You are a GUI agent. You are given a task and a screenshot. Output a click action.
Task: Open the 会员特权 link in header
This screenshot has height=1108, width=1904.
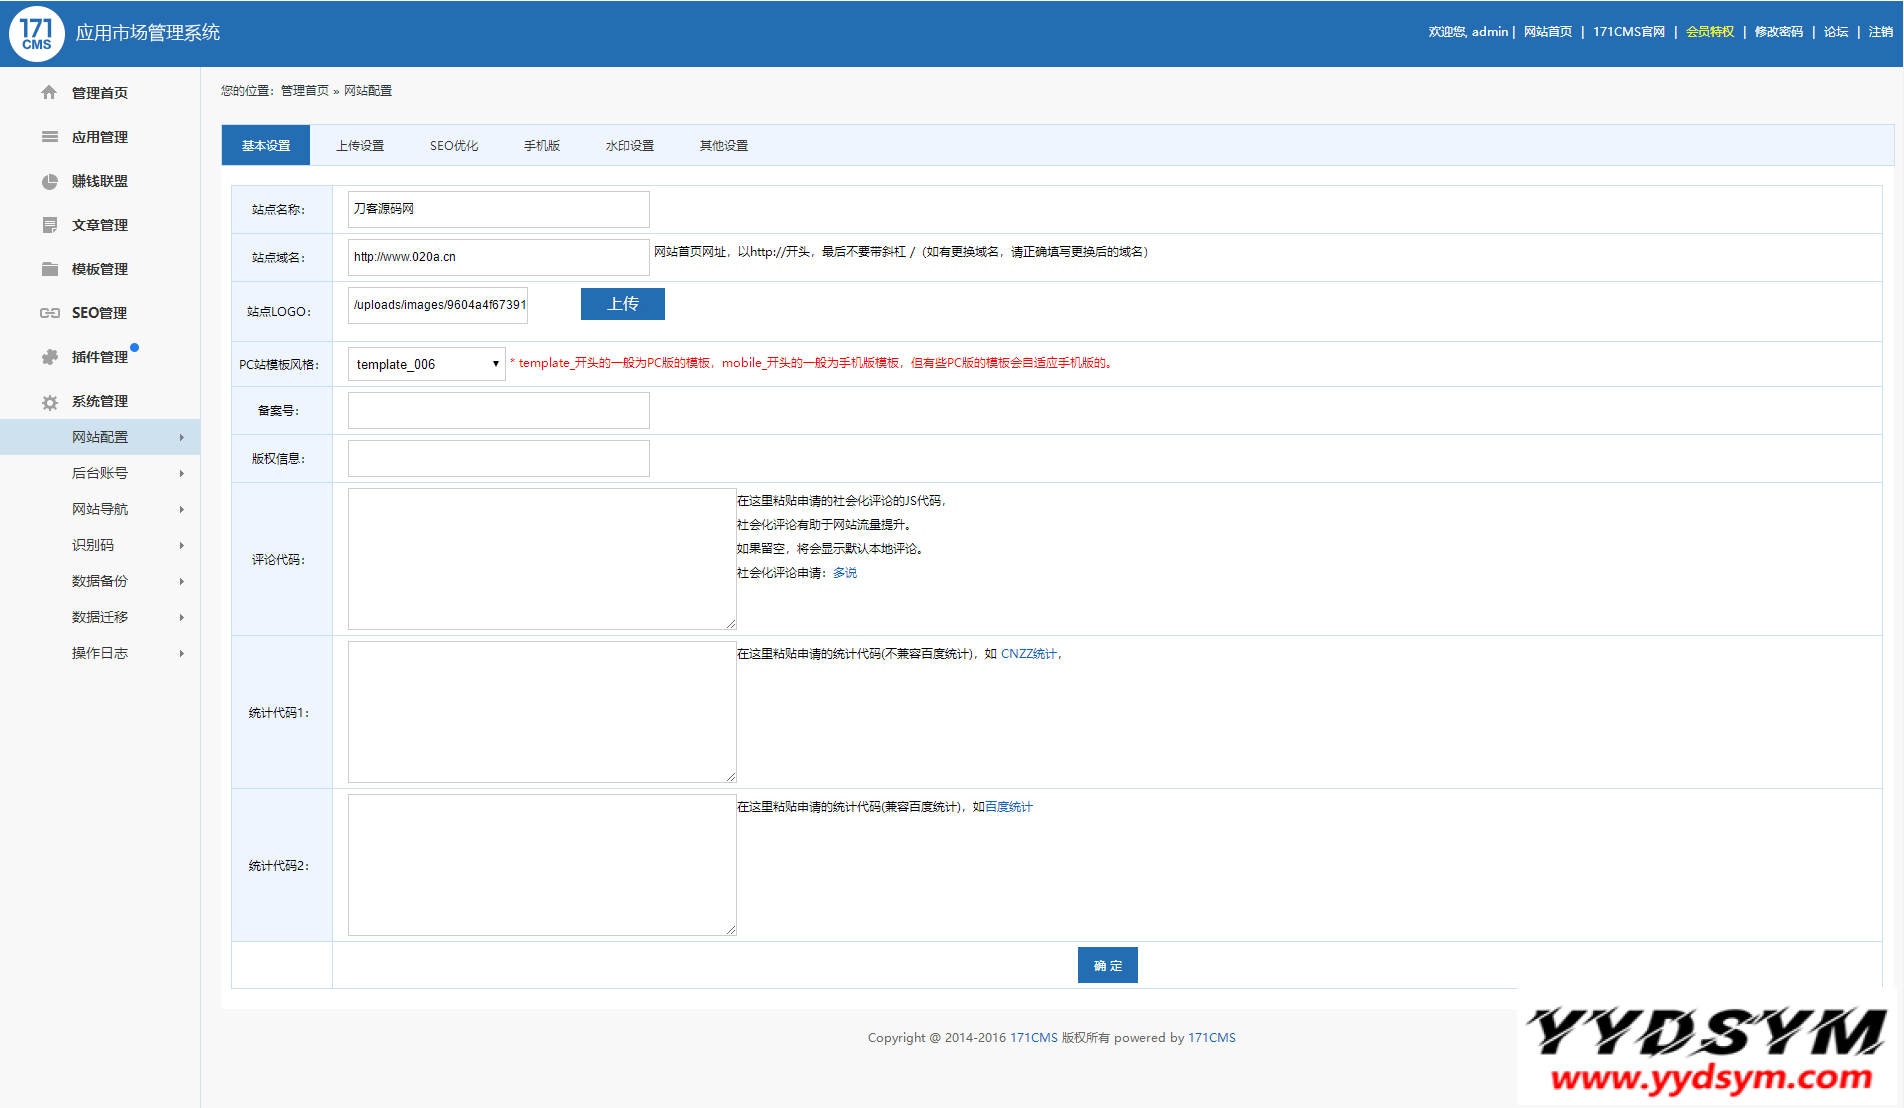1710,32
